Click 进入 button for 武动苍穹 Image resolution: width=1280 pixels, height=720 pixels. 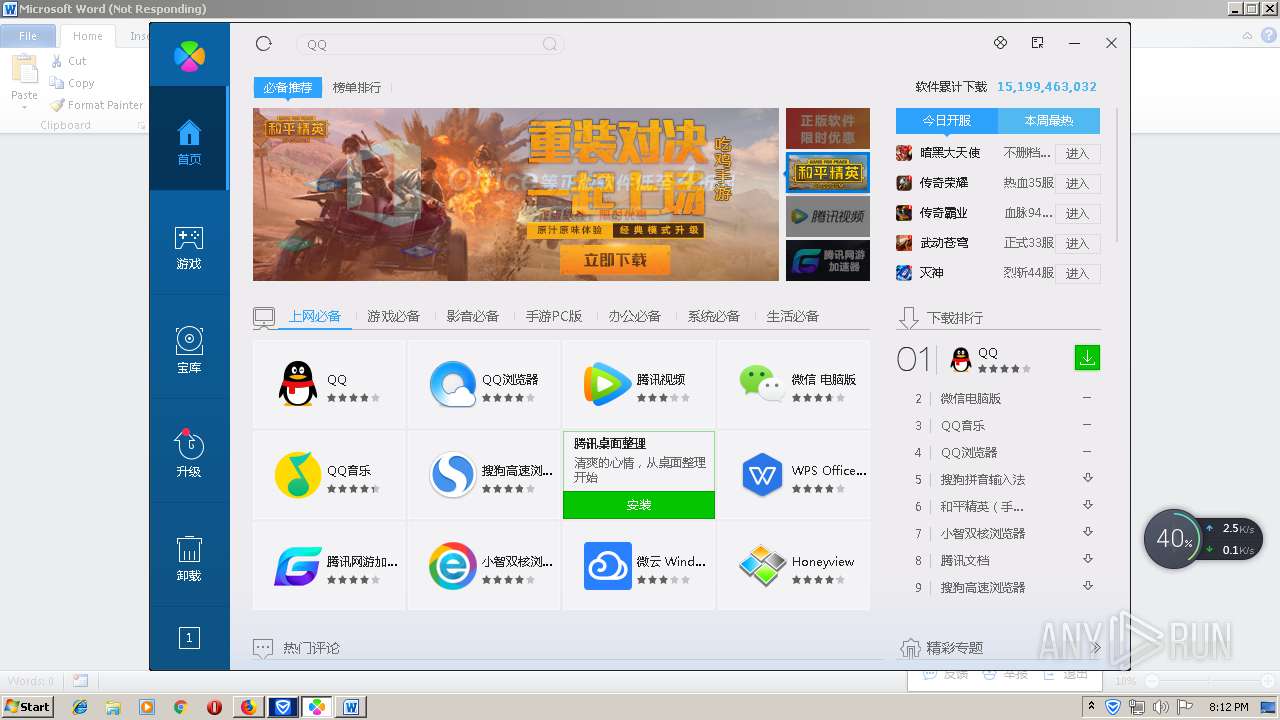(x=1077, y=244)
